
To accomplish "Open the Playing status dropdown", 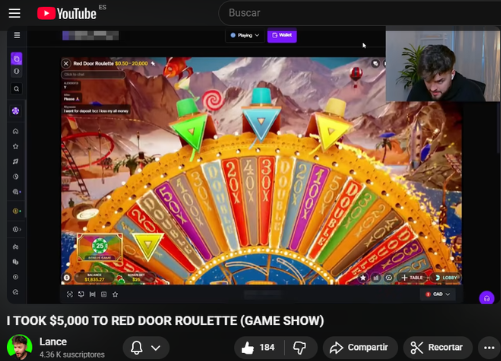I will 245,35.
